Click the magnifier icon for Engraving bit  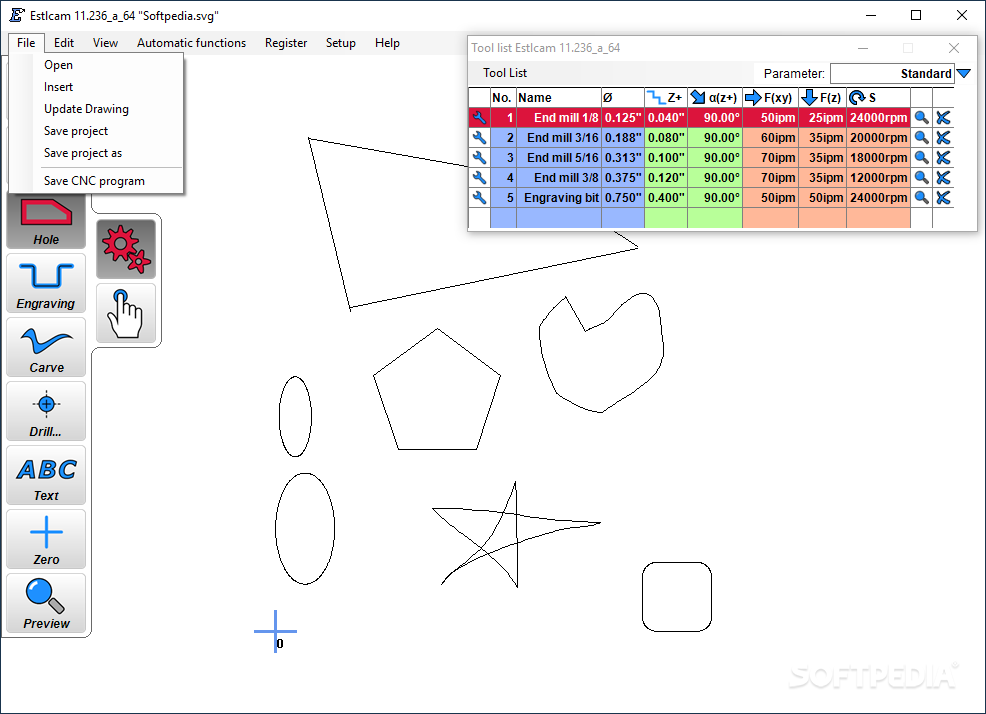921,198
